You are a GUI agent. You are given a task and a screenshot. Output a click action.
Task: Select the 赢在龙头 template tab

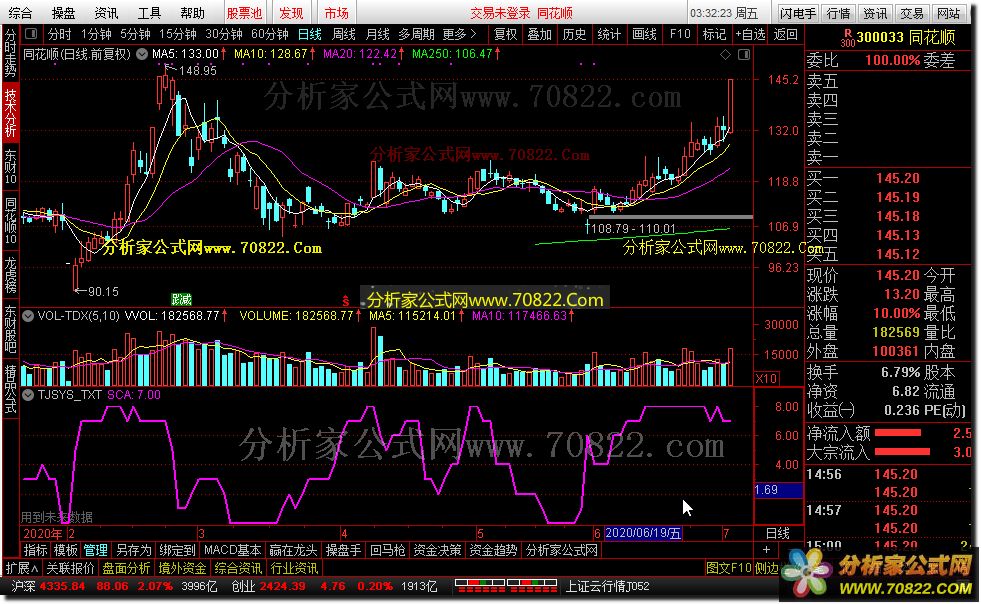(293, 550)
